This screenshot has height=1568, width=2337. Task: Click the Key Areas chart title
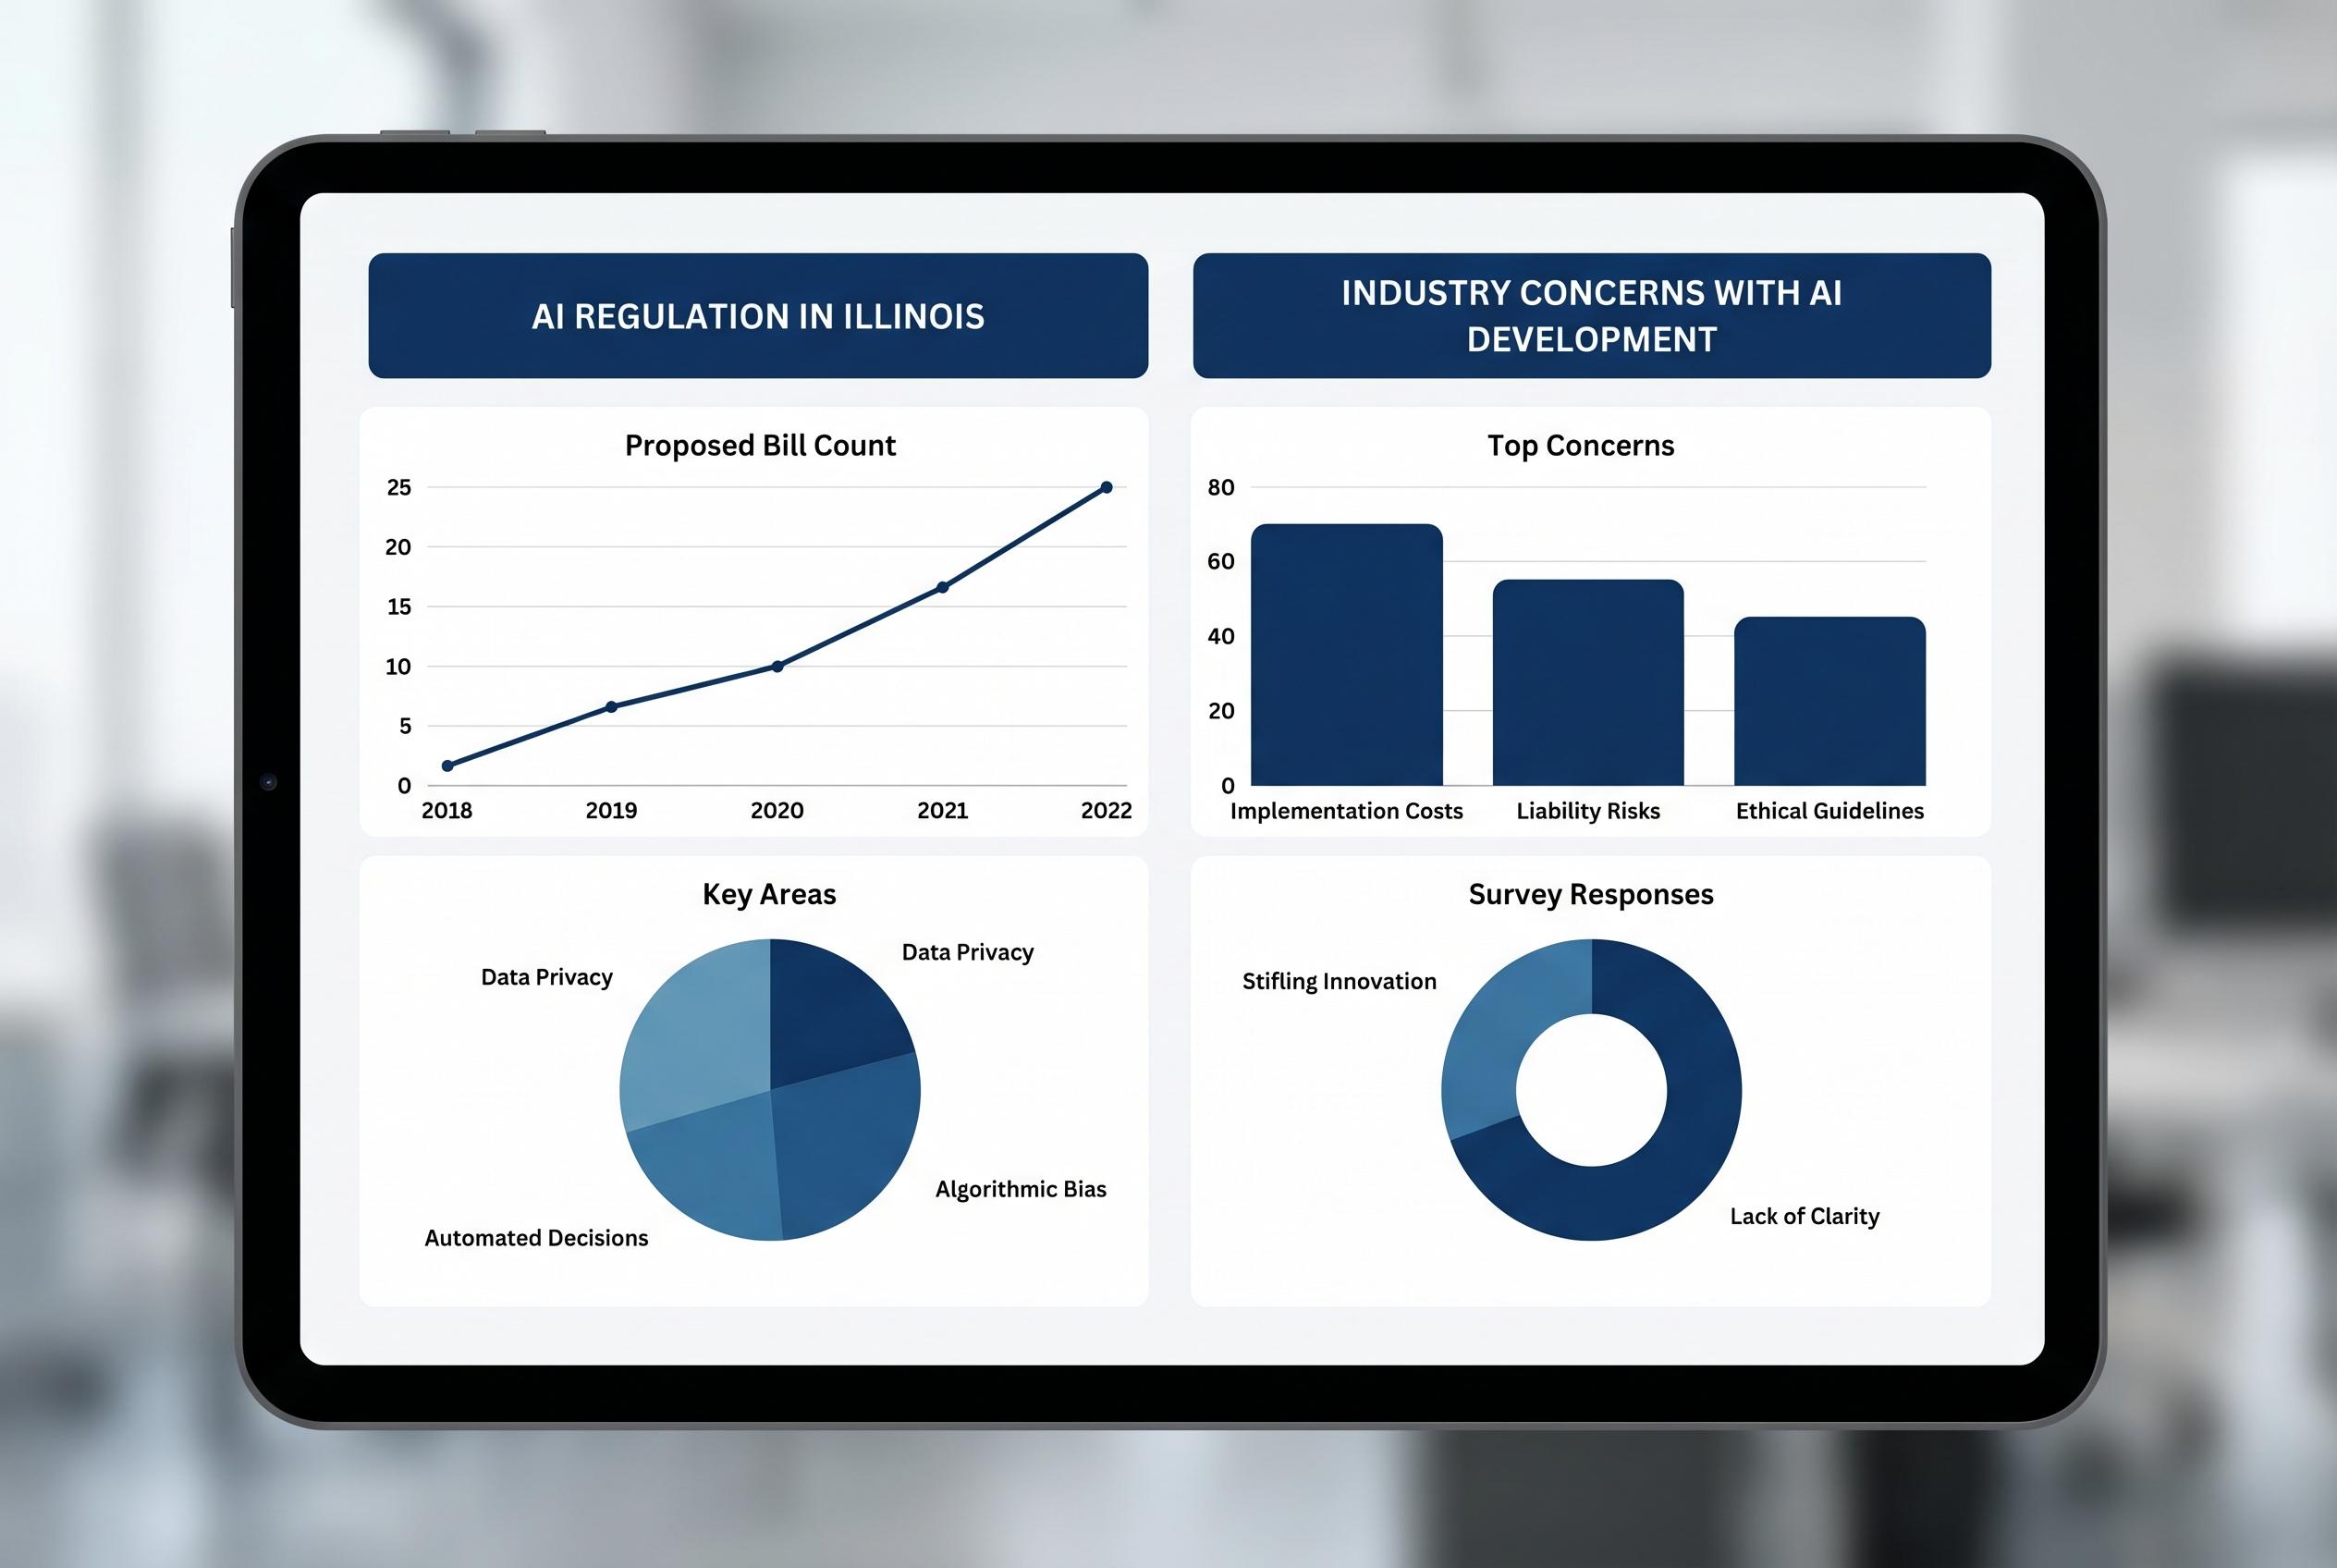[768, 894]
